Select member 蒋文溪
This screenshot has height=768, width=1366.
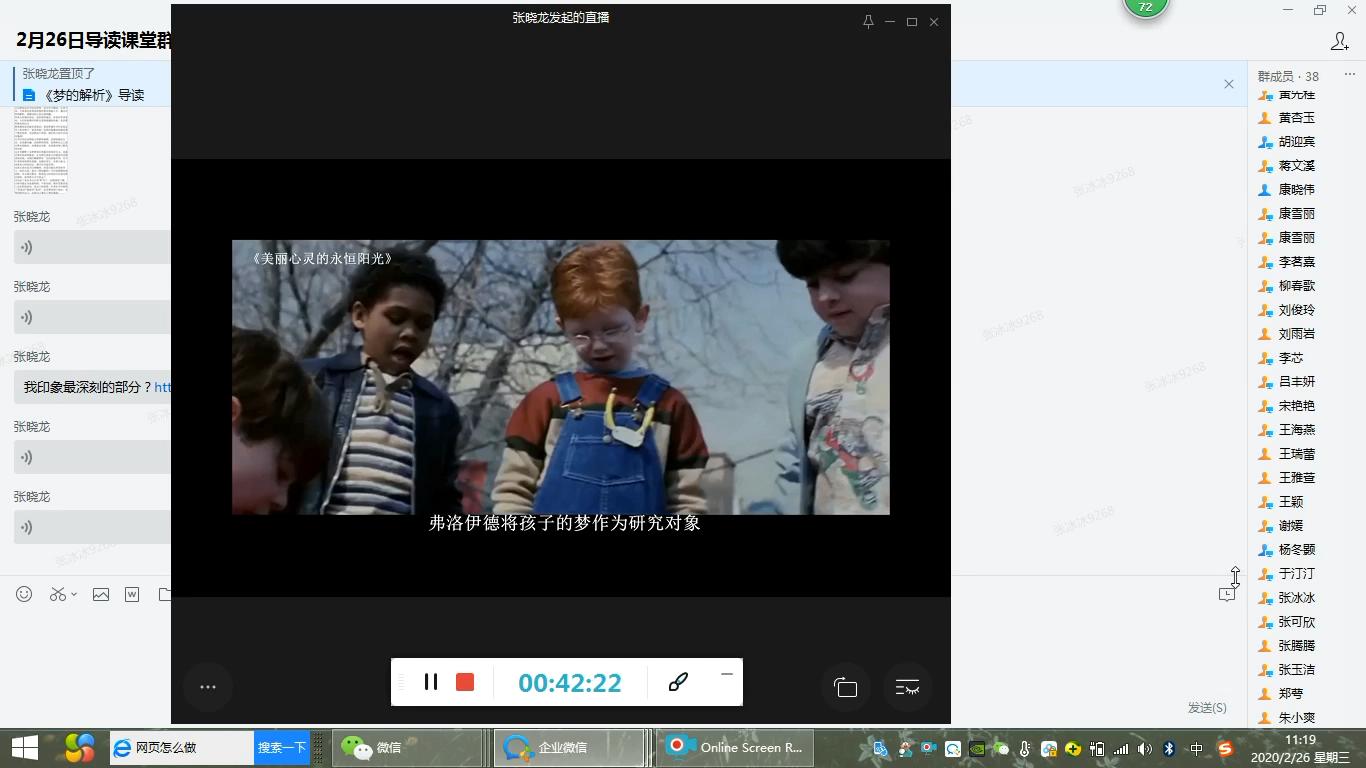1296,166
